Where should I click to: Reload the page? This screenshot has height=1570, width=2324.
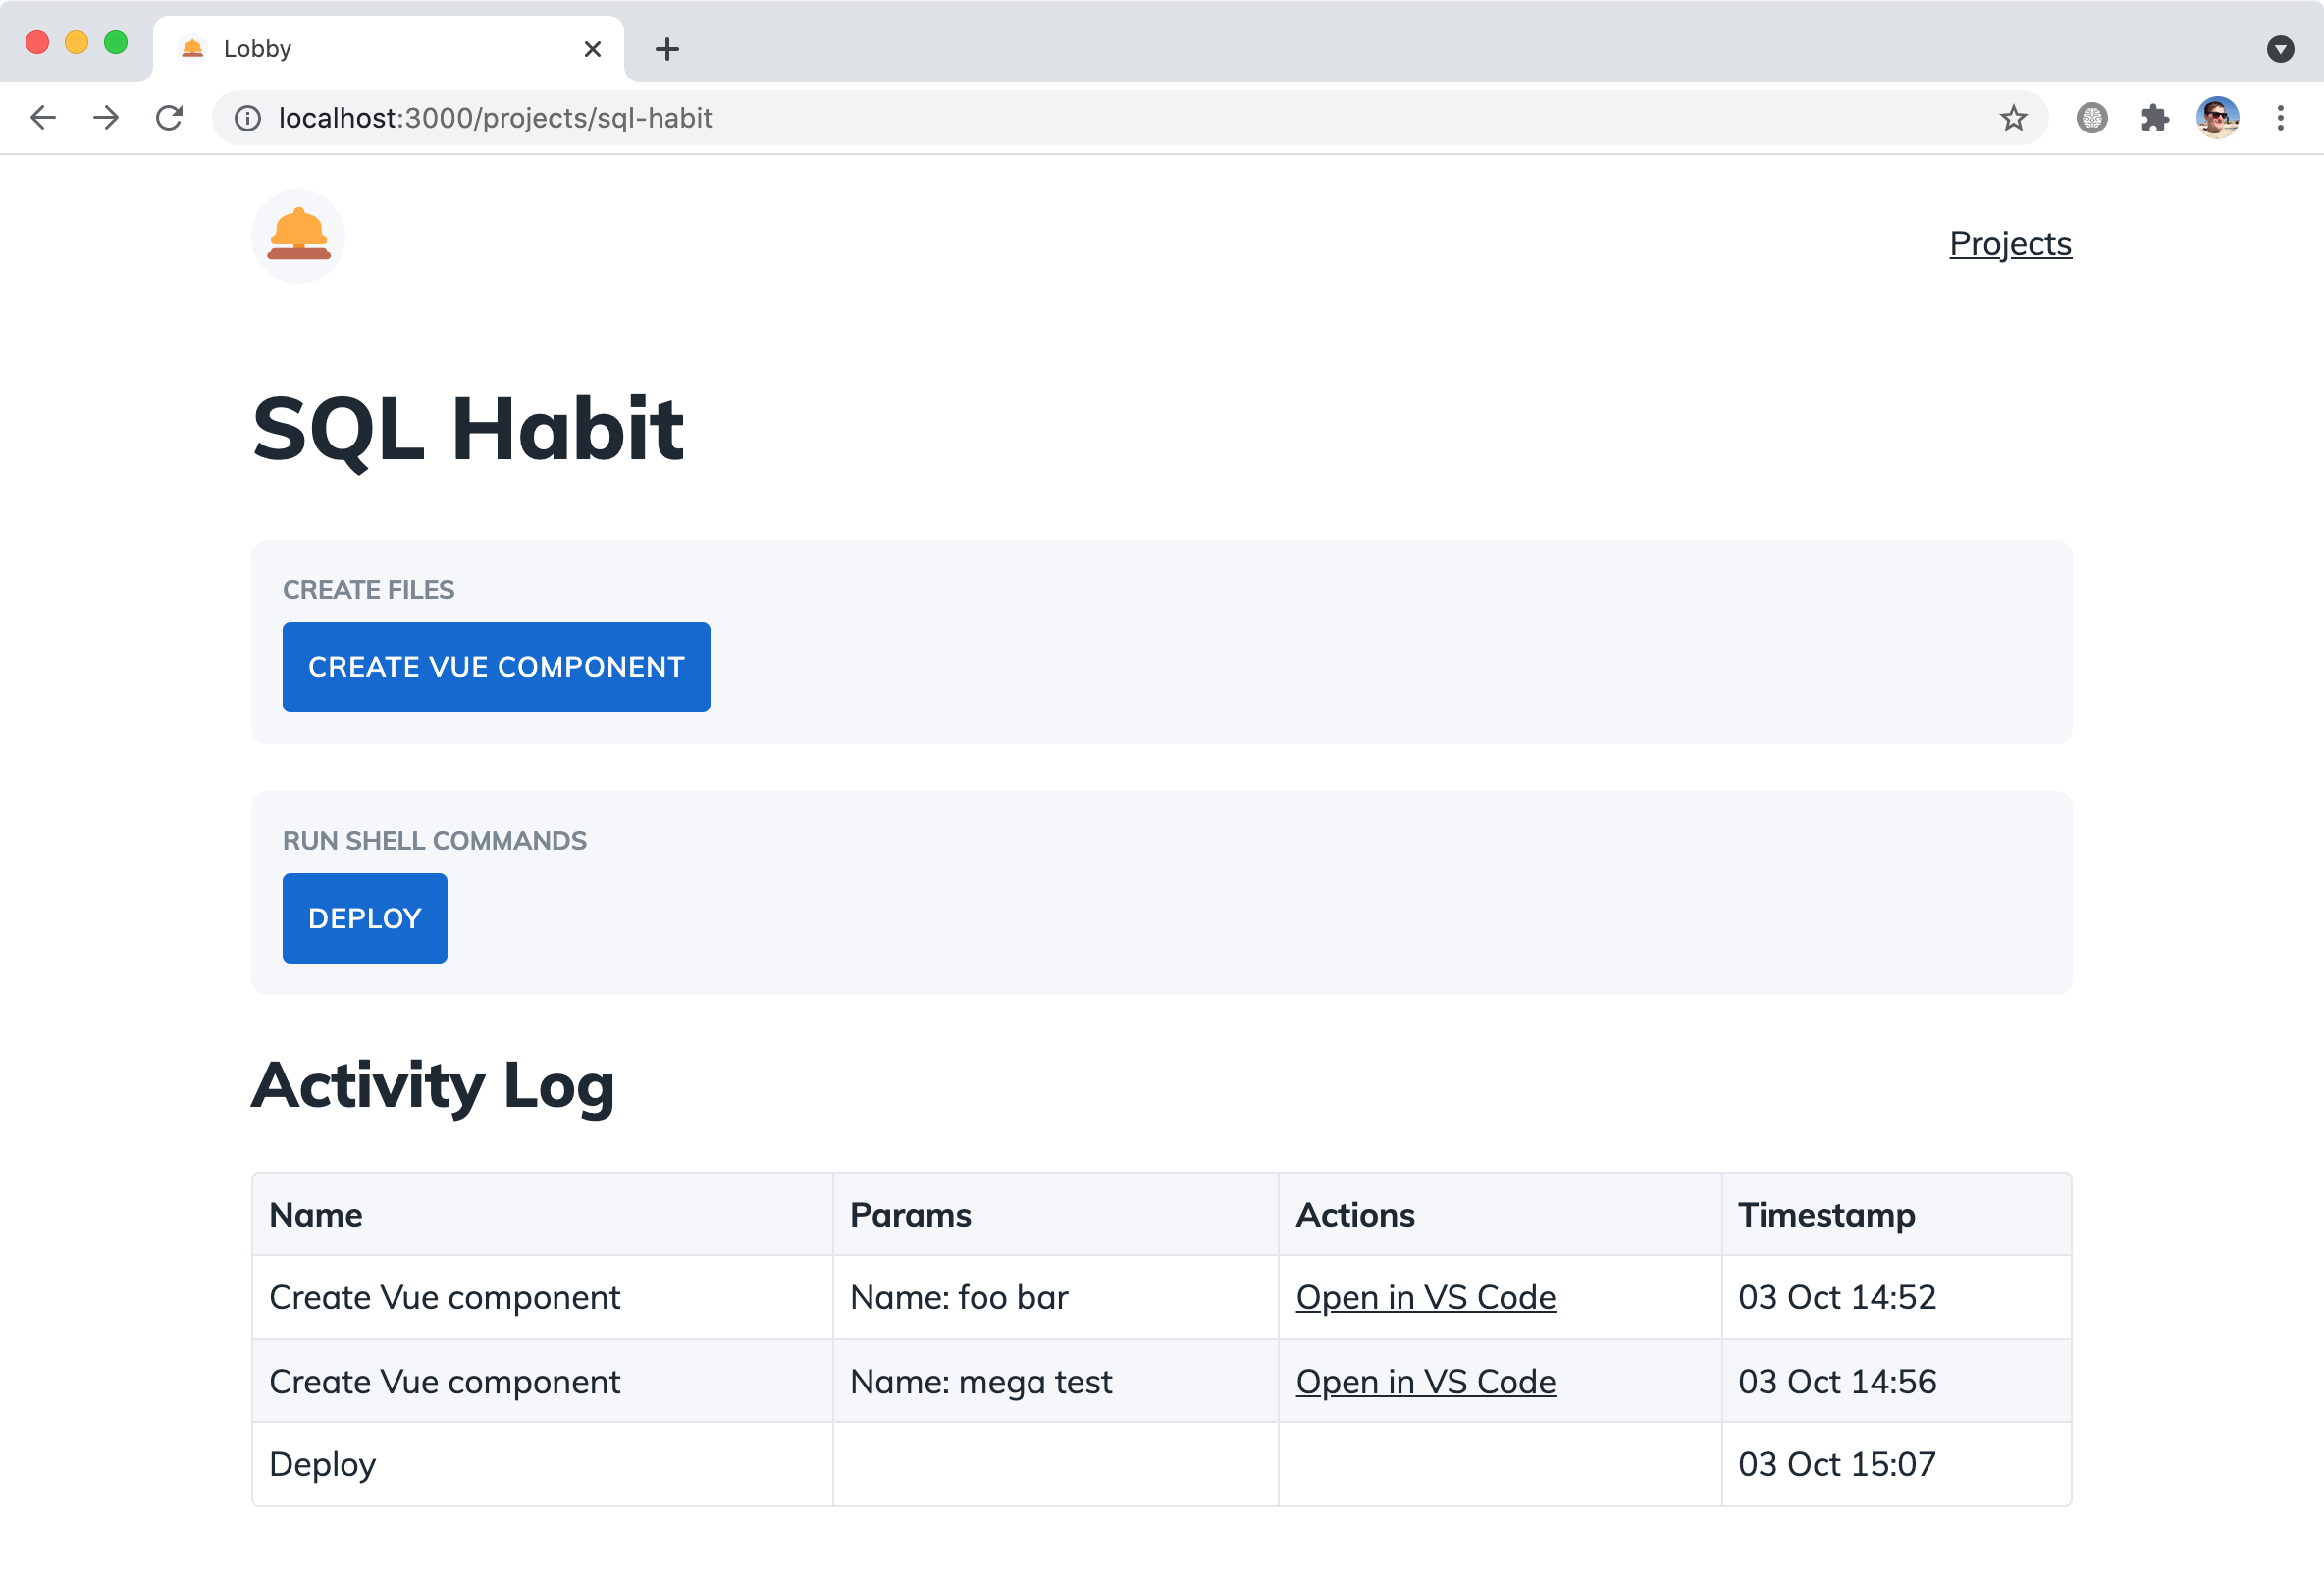click(168, 117)
